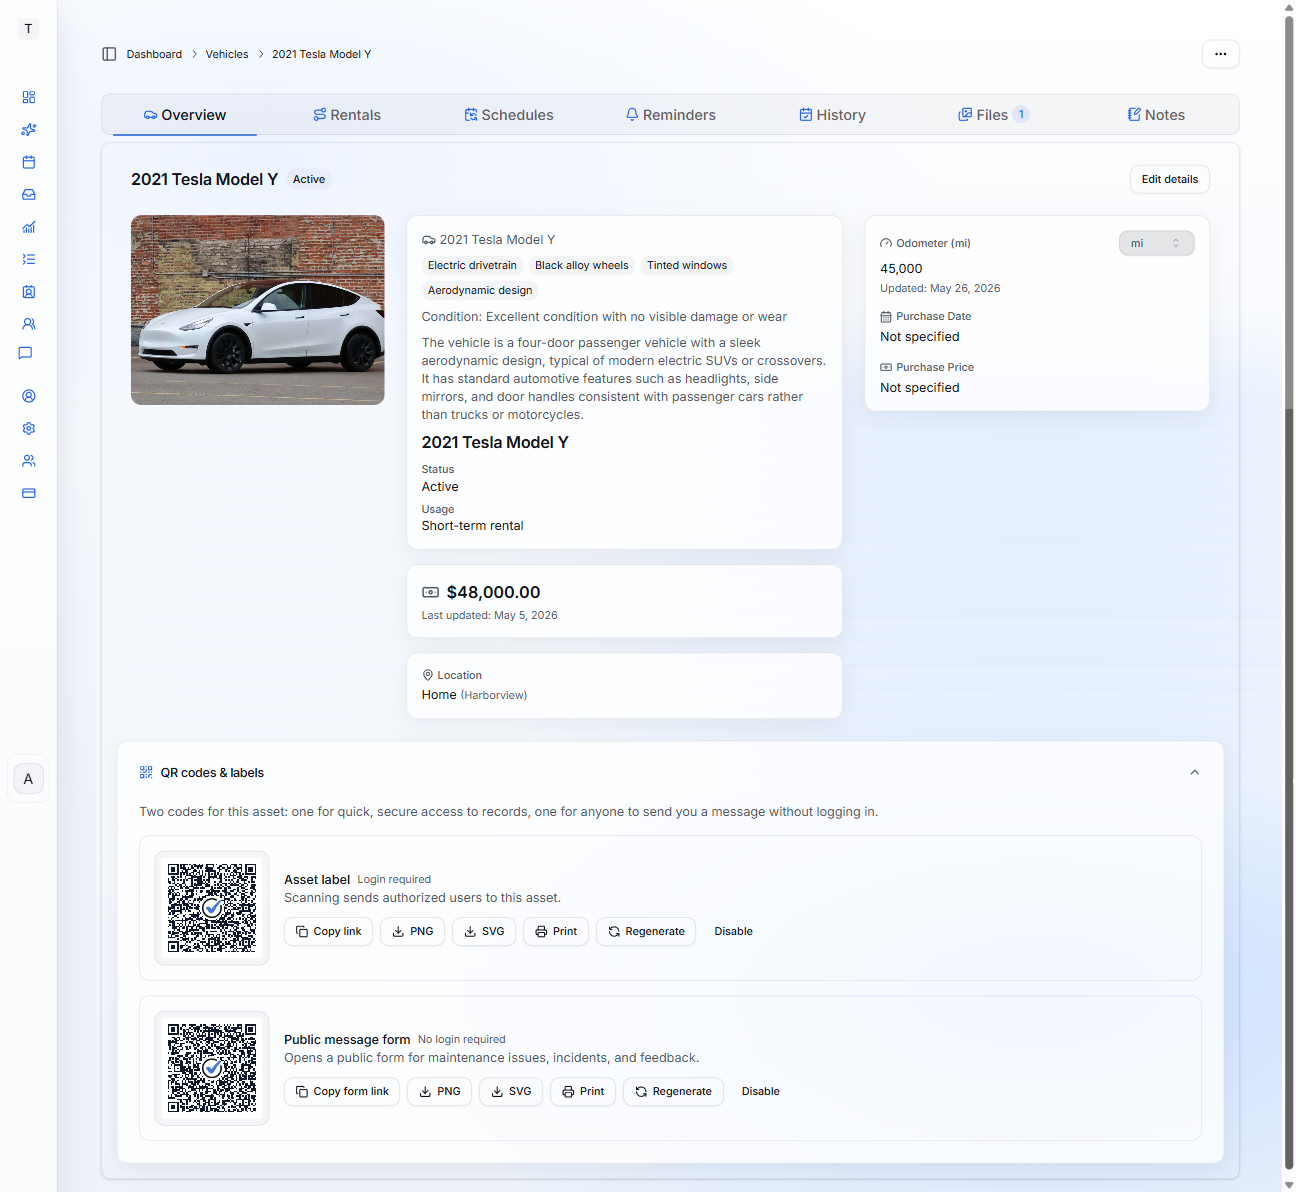Click the Home (Harborview) location text
Image resolution: width=1296 pixels, height=1192 pixels.
(474, 694)
